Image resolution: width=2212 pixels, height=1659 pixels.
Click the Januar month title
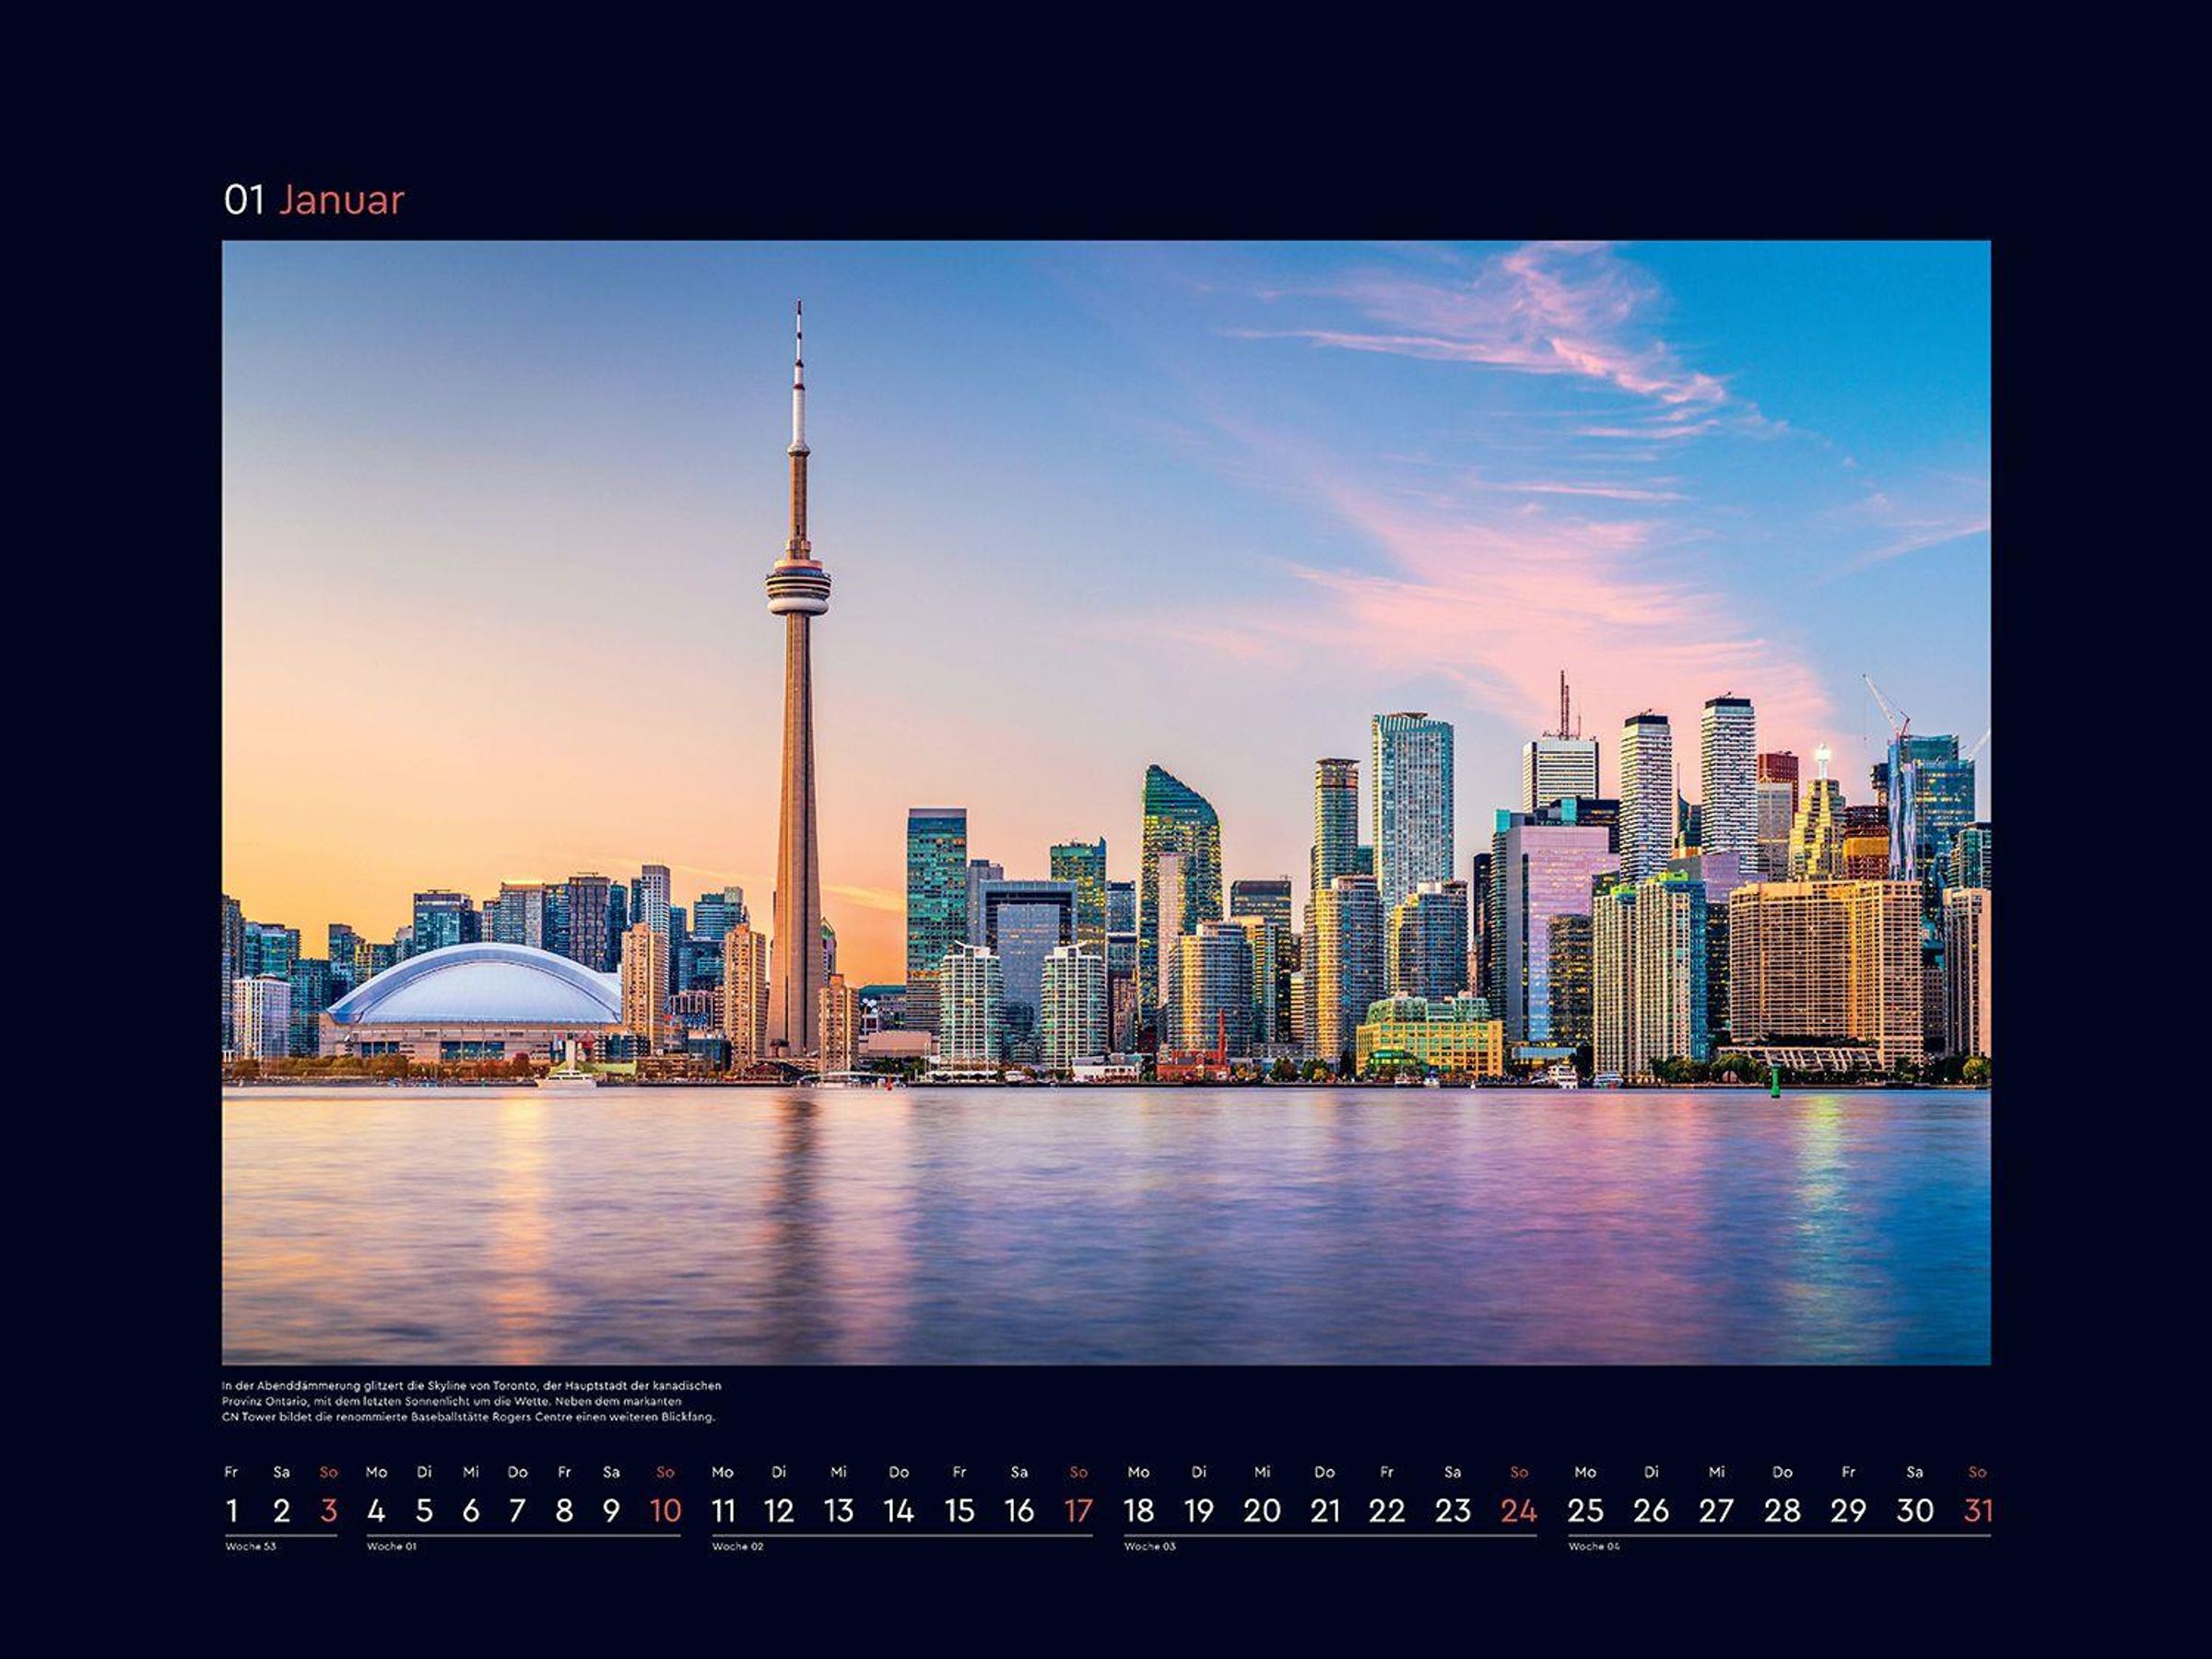pyautogui.click(x=341, y=200)
